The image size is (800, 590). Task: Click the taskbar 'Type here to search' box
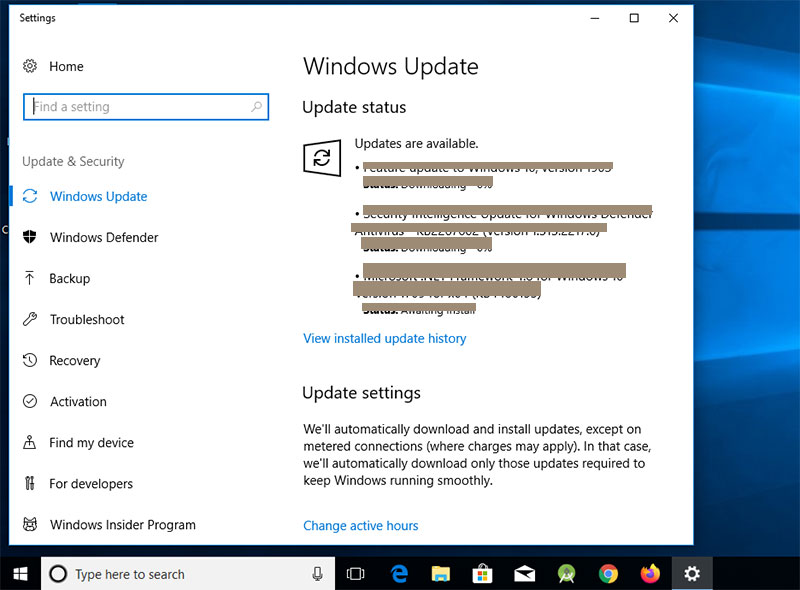[188, 574]
